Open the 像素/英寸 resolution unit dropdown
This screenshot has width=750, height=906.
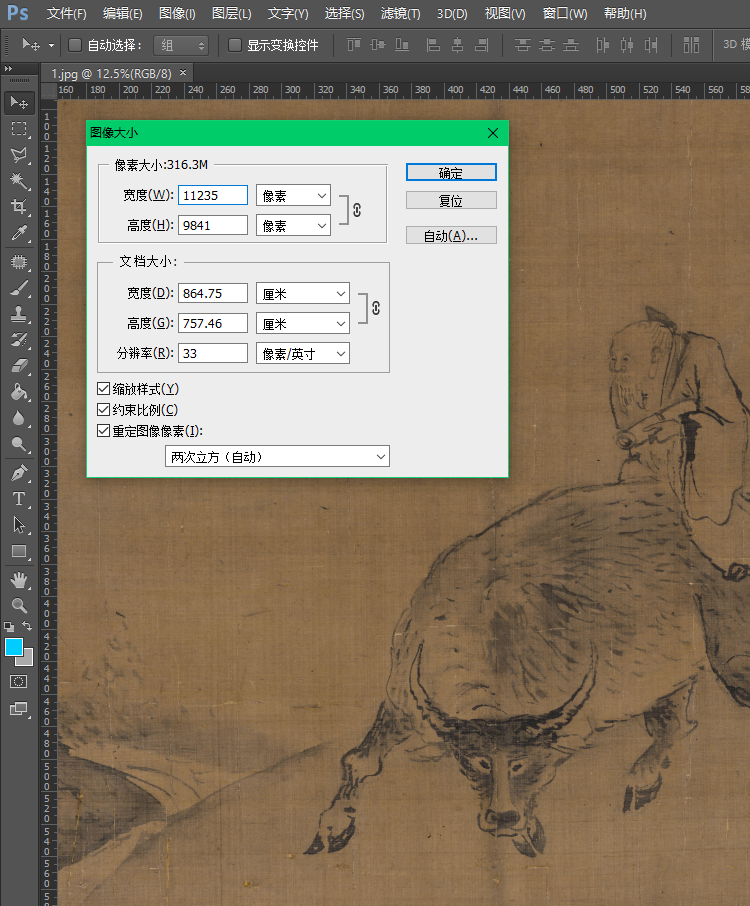(x=303, y=354)
